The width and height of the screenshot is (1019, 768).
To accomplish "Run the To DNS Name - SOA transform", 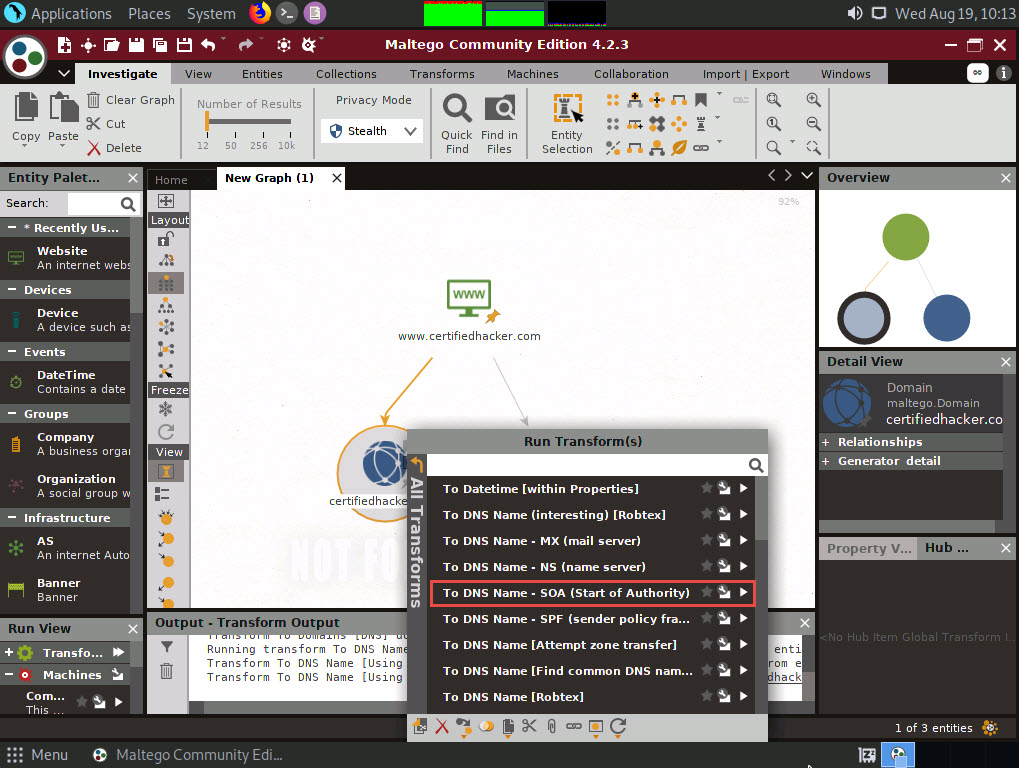I will pyautogui.click(x=743, y=592).
